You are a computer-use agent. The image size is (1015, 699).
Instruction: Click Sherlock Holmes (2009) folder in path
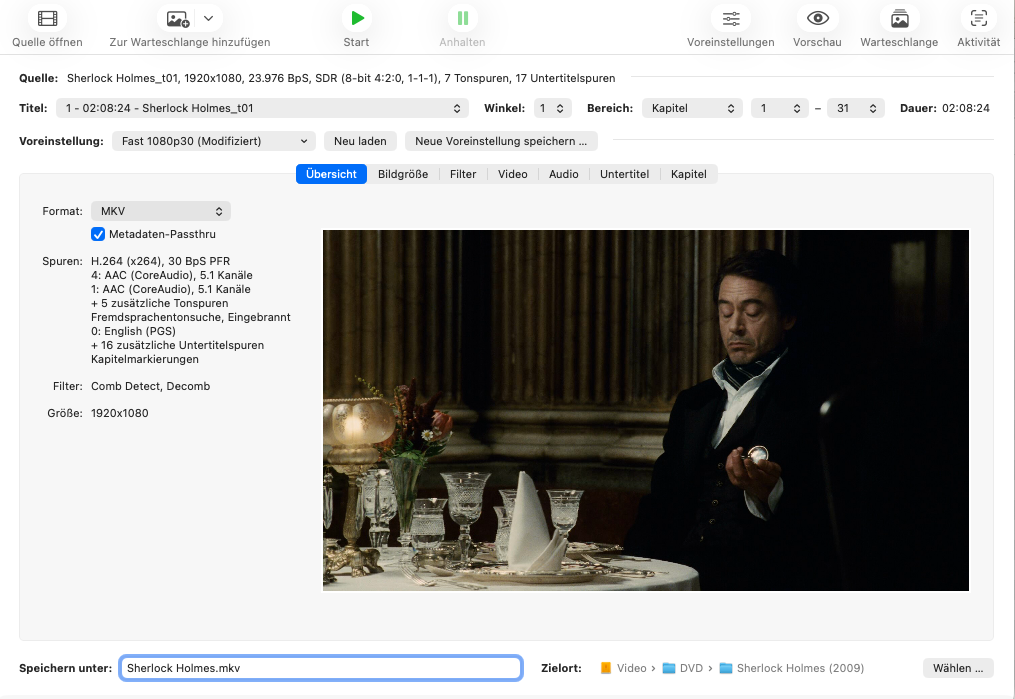(792, 668)
